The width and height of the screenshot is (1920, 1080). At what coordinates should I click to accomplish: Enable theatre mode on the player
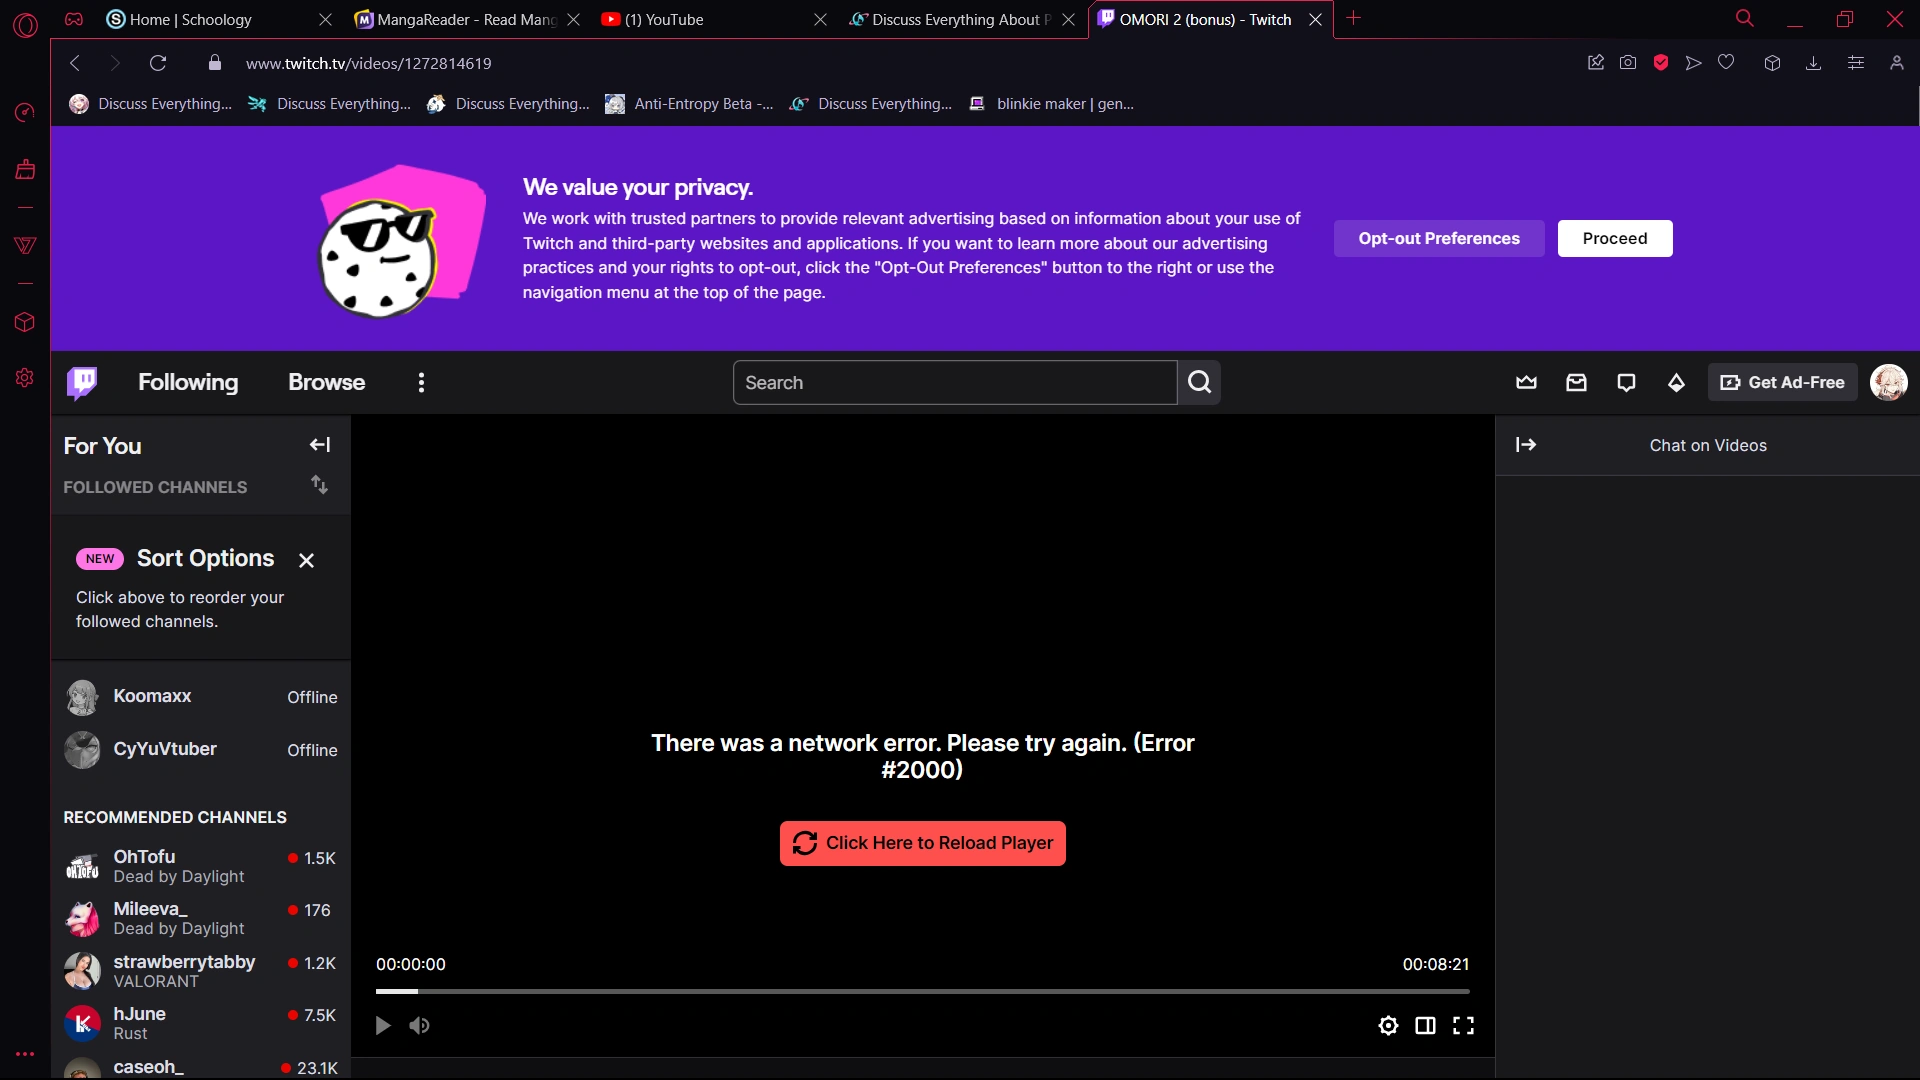[x=1425, y=1025]
